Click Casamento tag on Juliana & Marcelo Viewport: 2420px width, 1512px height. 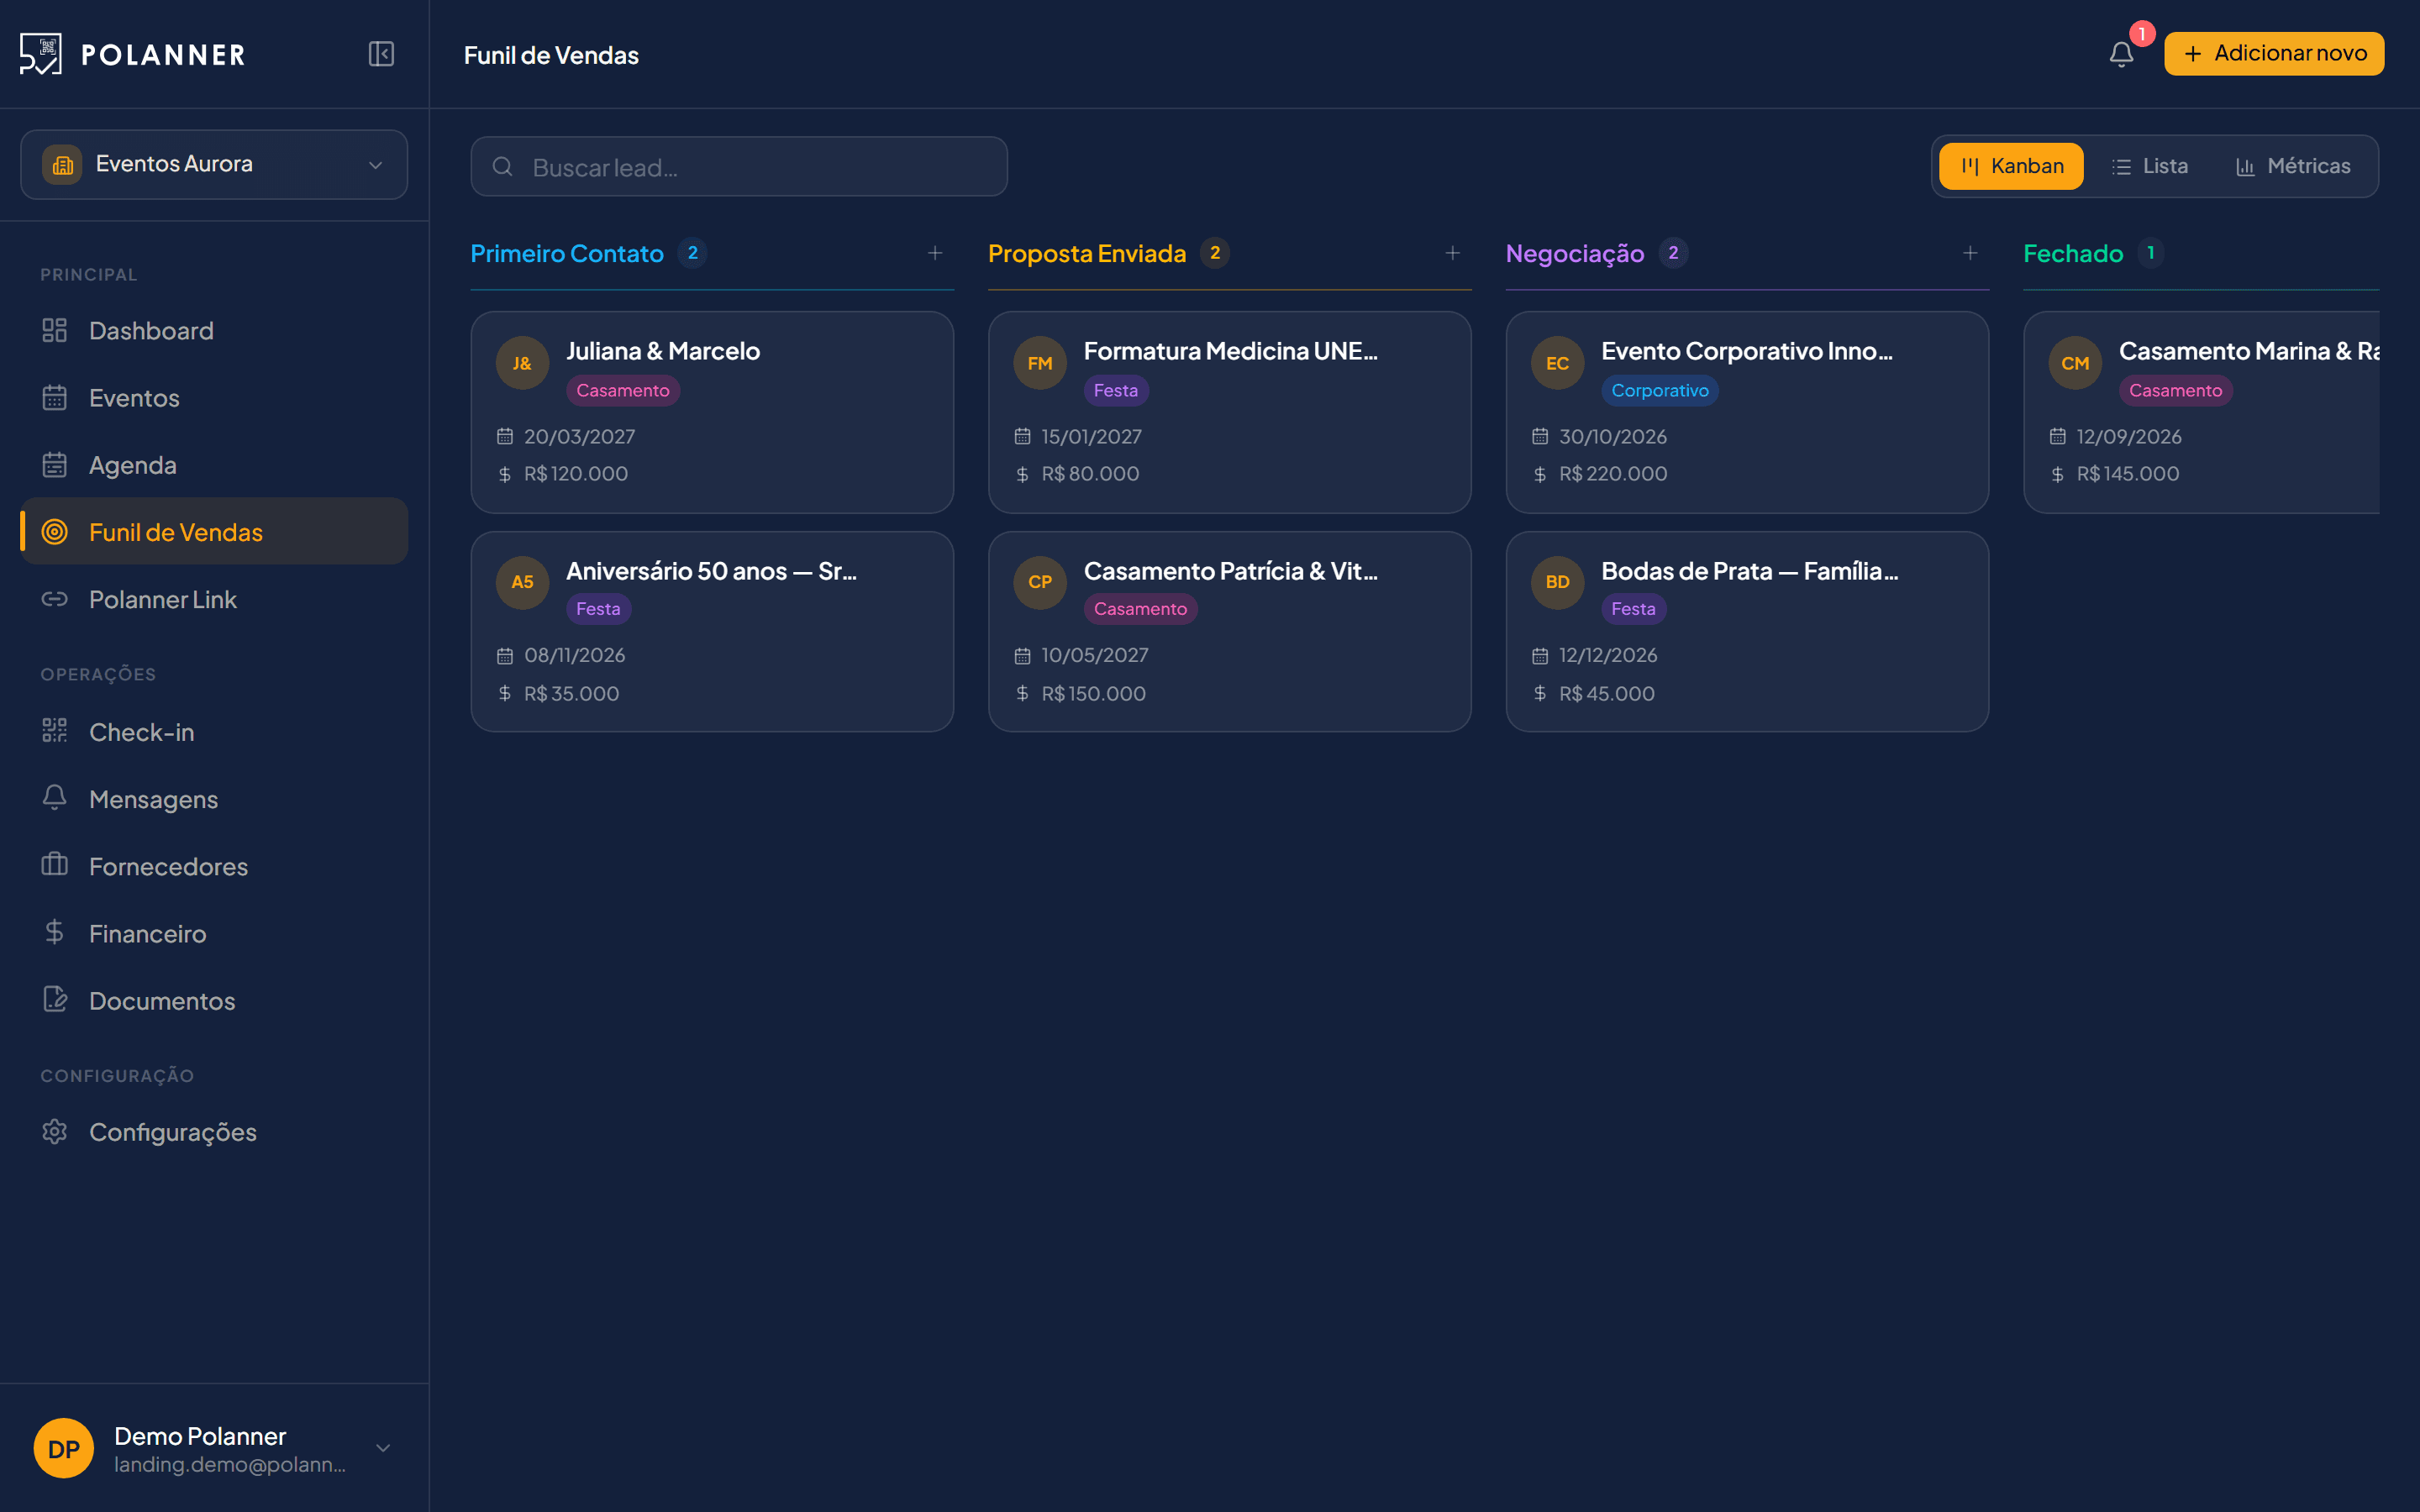[x=623, y=390]
